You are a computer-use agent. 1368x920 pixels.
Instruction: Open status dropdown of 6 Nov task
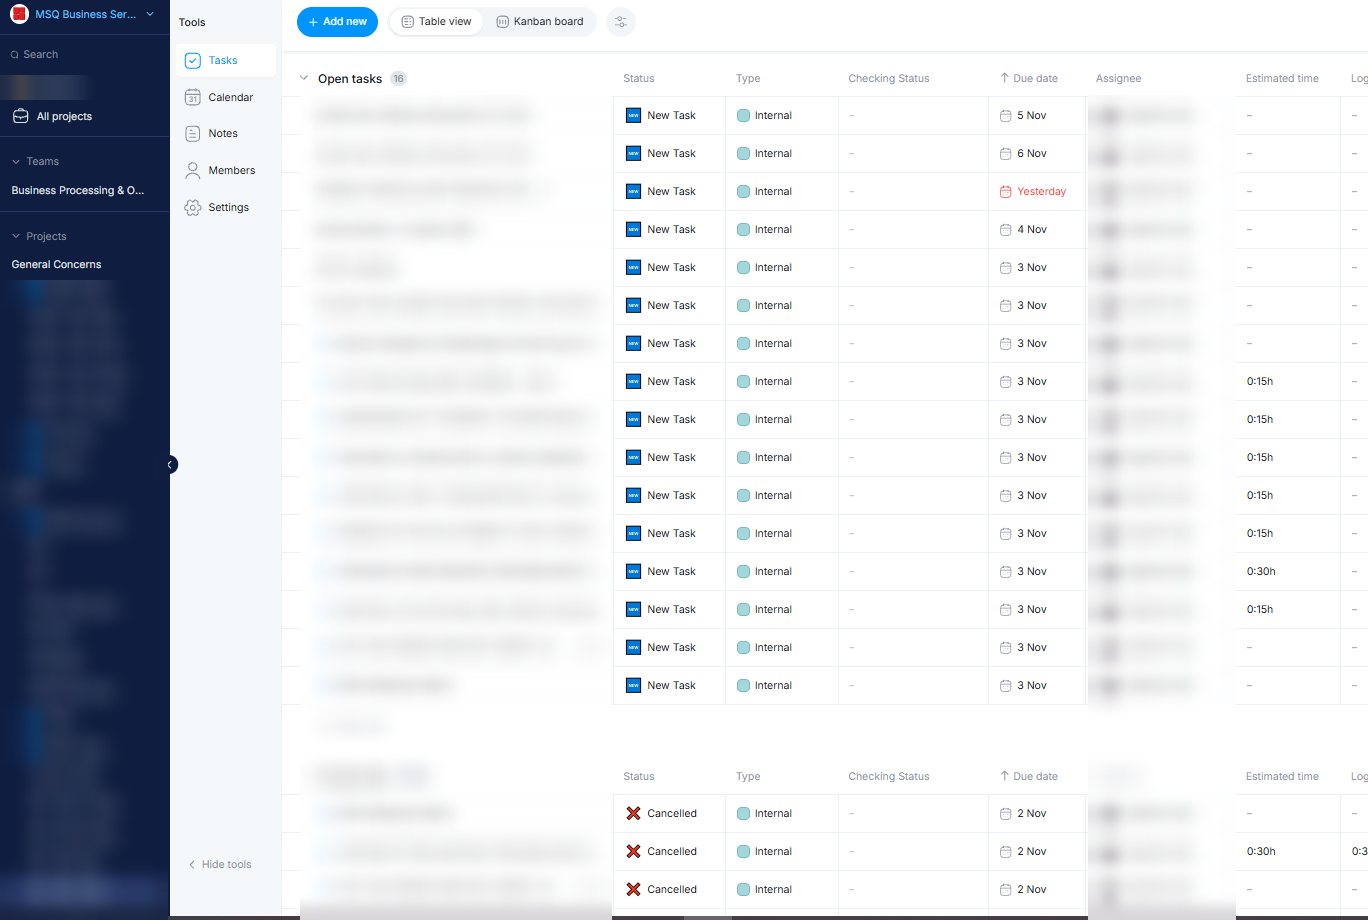tap(669, 153)
